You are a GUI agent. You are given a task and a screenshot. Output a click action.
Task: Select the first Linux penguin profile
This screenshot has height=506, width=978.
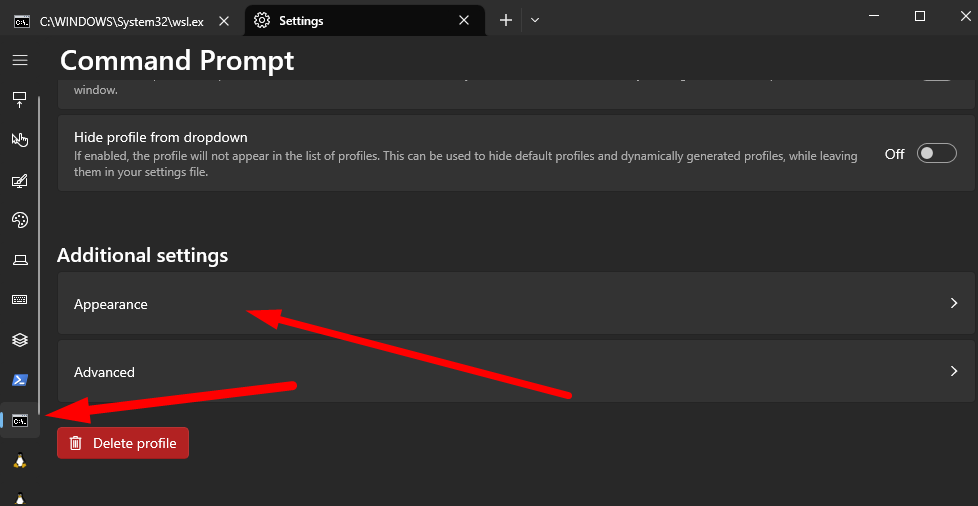(x=19, y=460)
